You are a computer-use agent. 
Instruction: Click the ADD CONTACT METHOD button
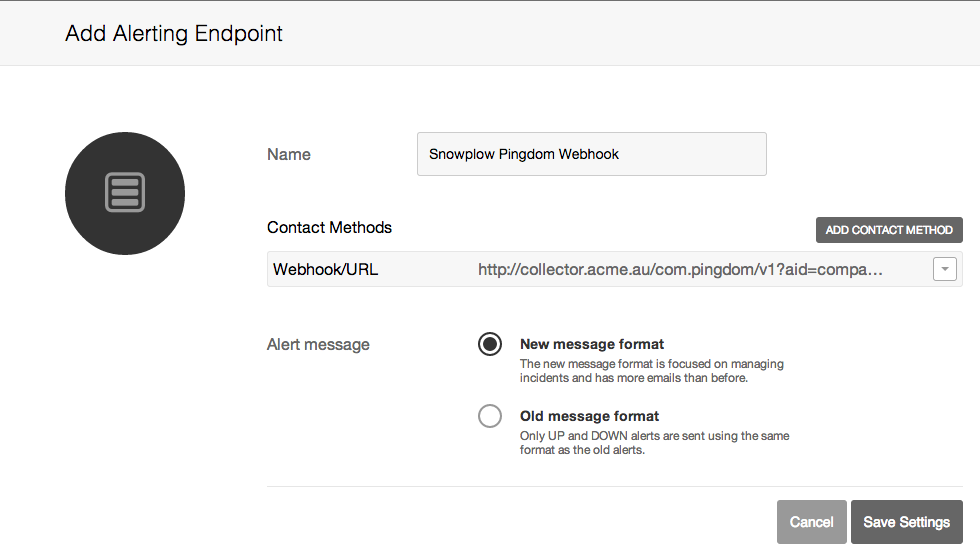coord(889,230)
